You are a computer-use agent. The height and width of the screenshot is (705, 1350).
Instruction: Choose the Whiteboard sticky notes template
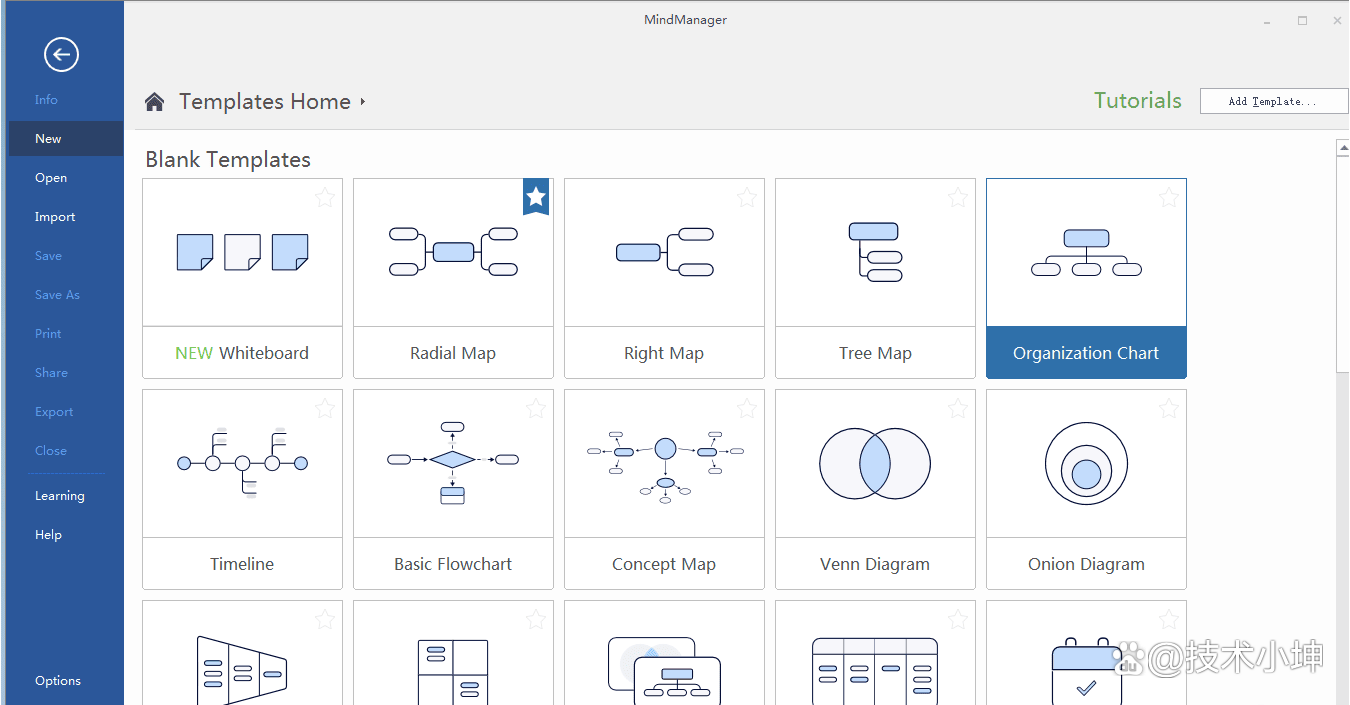242,251
